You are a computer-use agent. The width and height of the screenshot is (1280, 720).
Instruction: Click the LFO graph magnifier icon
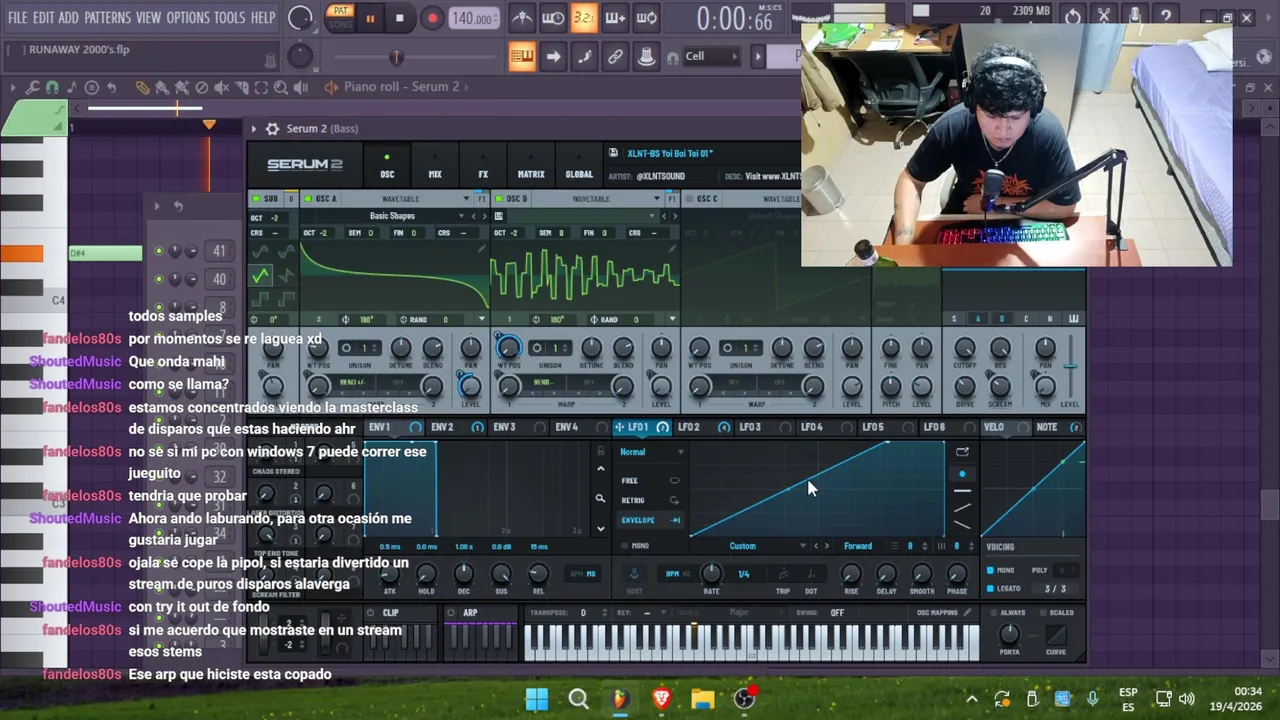point(600,498)
